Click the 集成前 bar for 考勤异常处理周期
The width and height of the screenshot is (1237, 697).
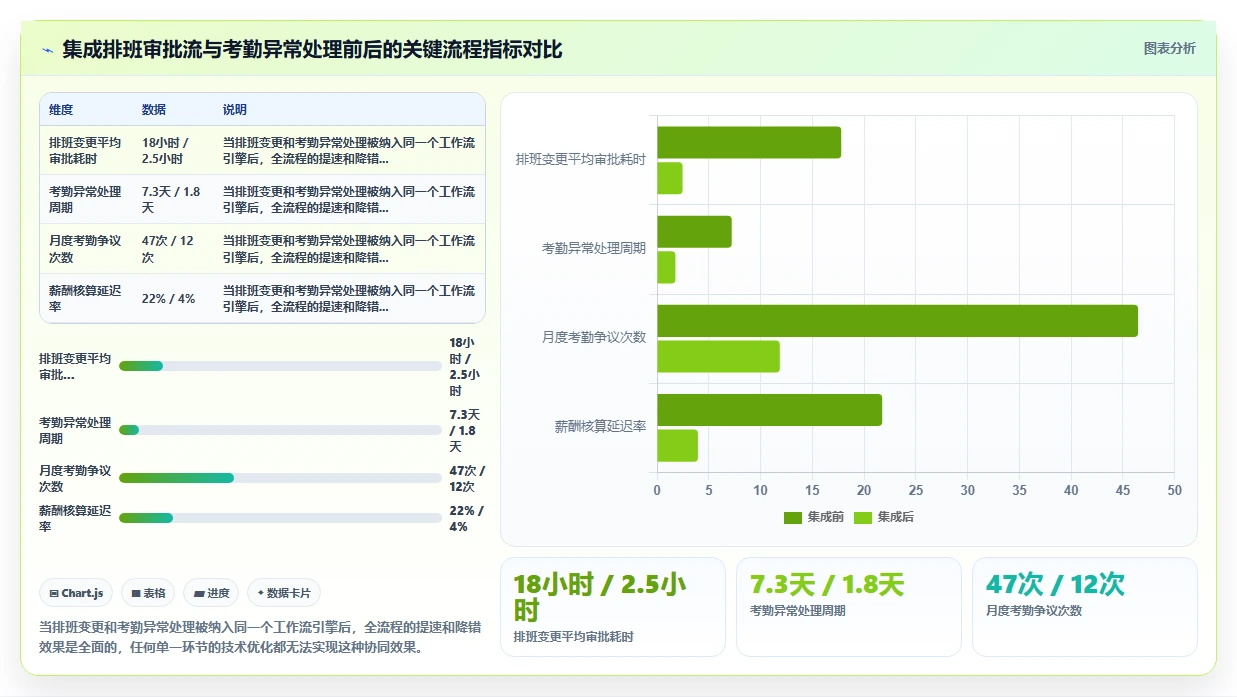(x=694, y=232)
